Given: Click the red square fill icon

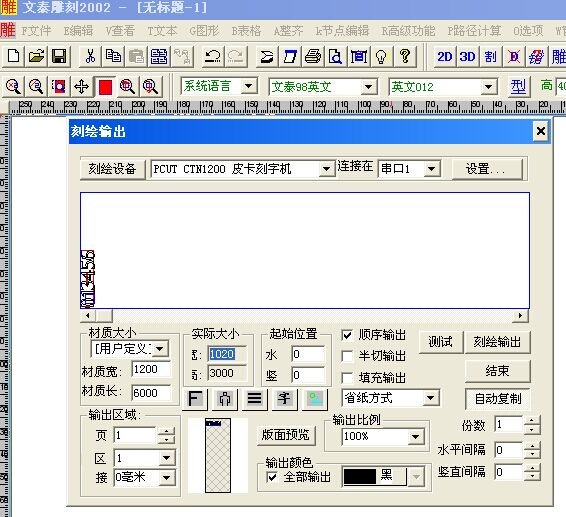Looking at the screenshot, I should coord(105,87).
